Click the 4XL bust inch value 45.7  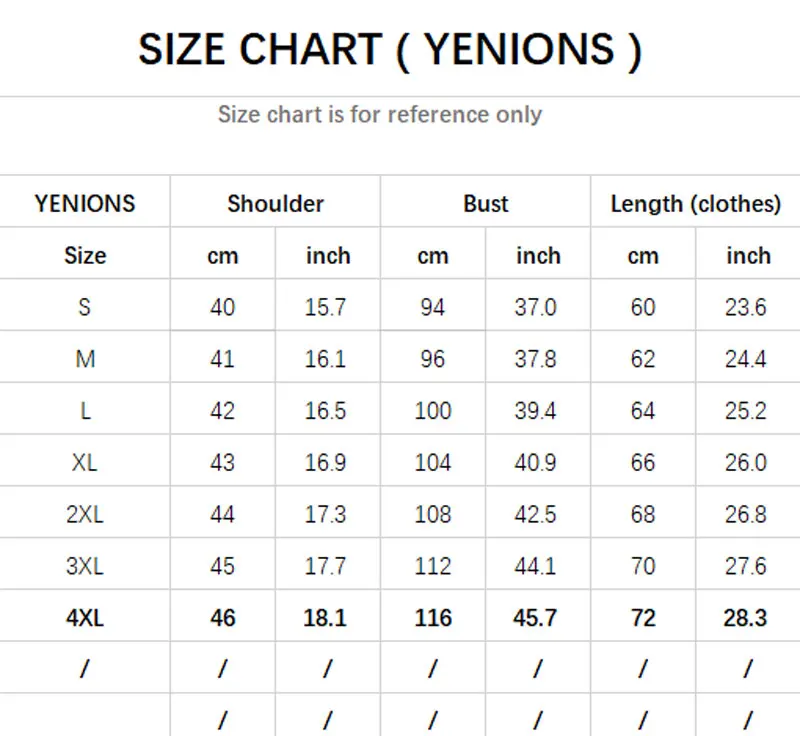point(535,618)
